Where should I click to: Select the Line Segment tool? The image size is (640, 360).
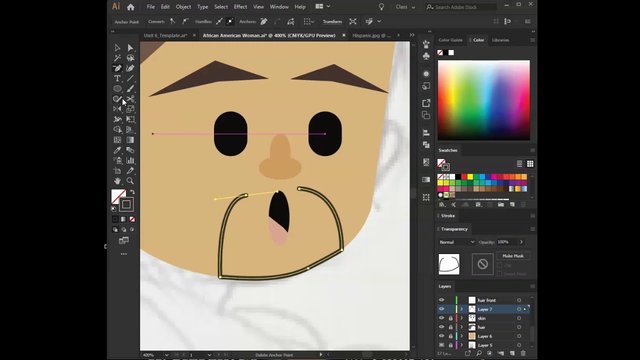click(x=130, y=78)
